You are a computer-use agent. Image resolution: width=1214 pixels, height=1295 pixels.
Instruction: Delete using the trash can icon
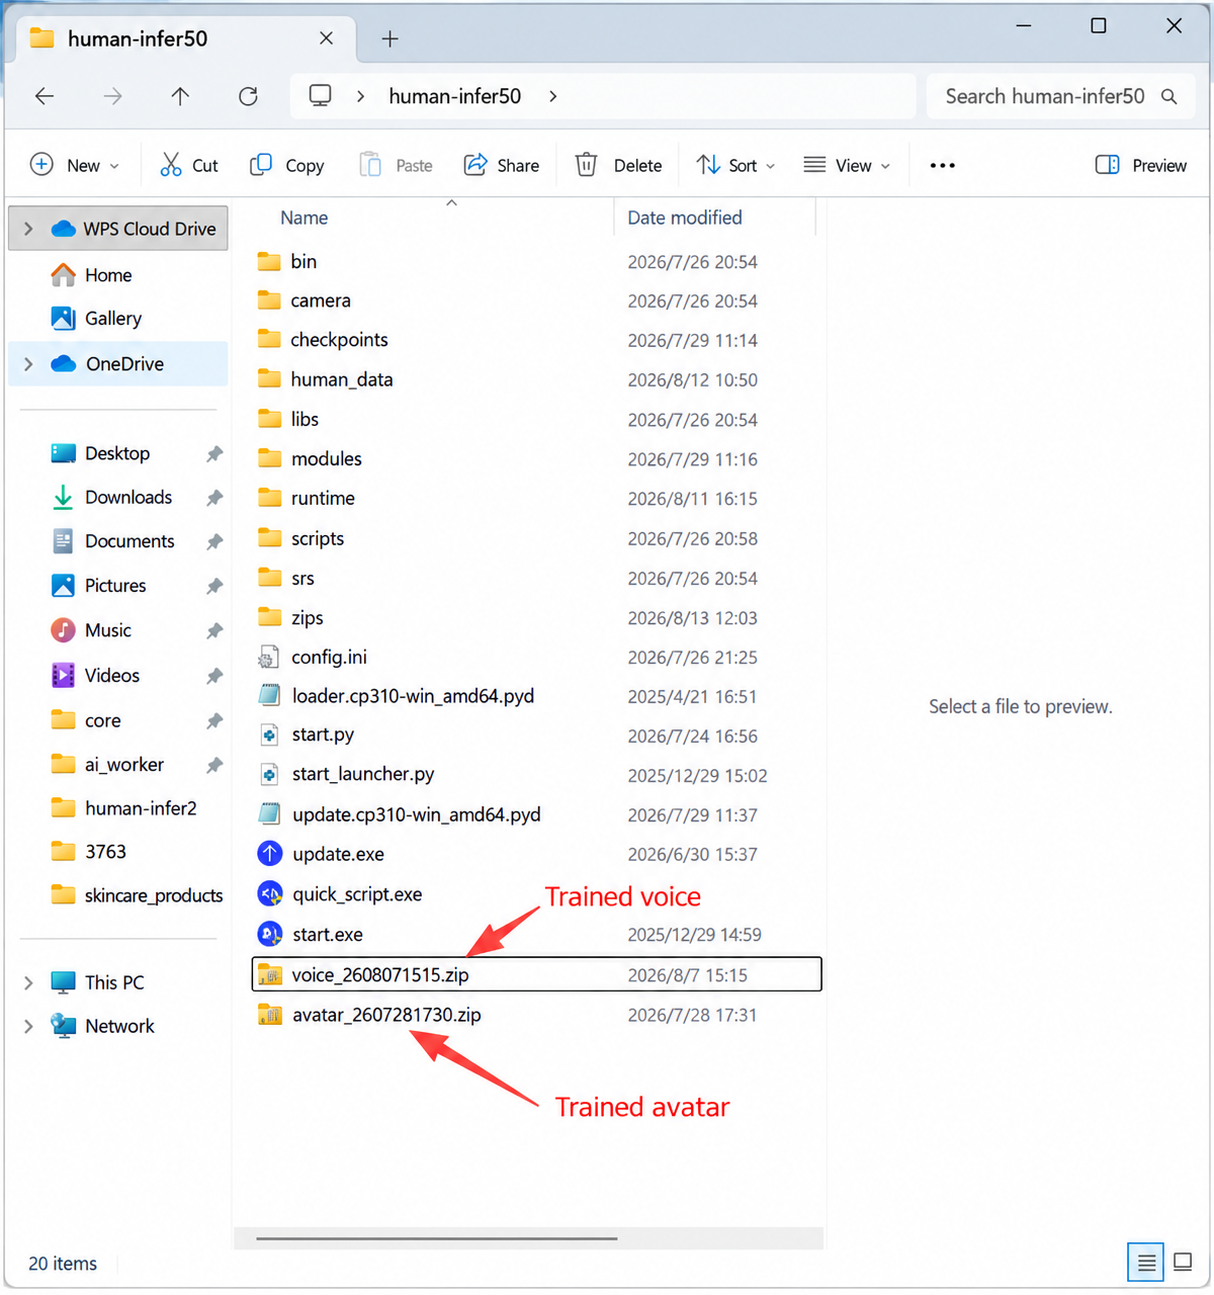(x=587, y=165)
